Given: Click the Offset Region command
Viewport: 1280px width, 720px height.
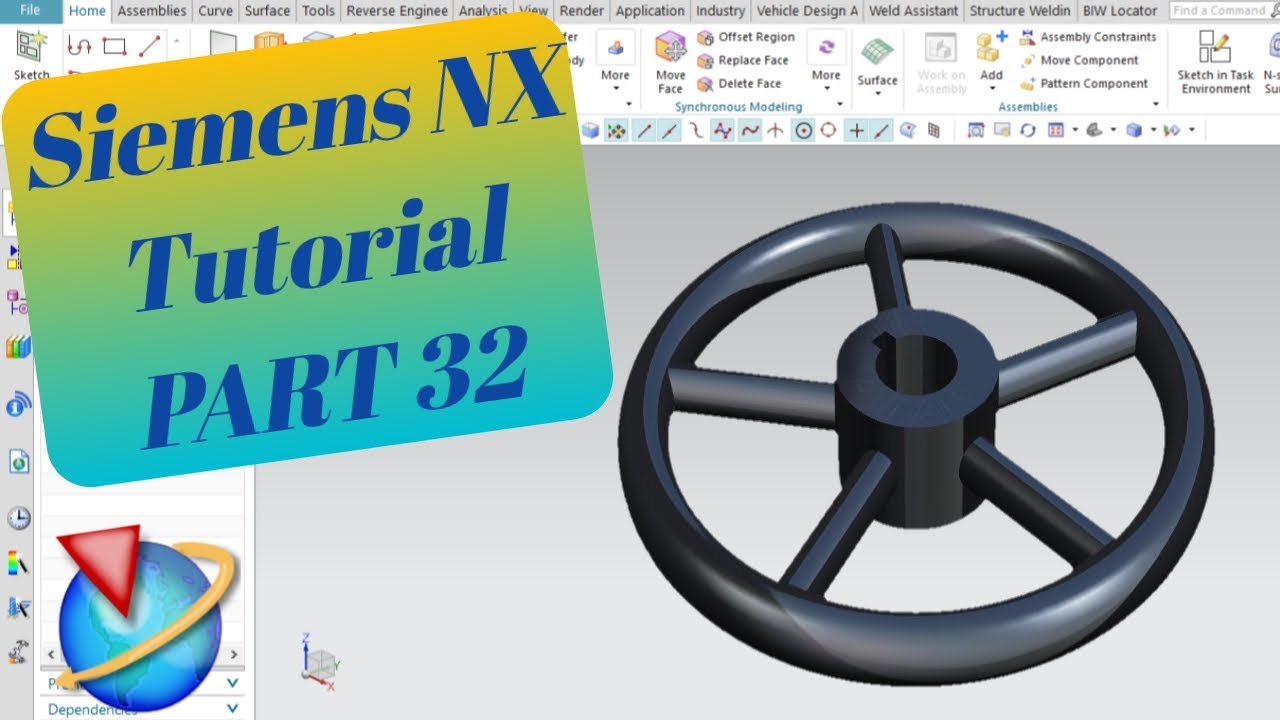Looking at the screenshot, I should (746, 37).
